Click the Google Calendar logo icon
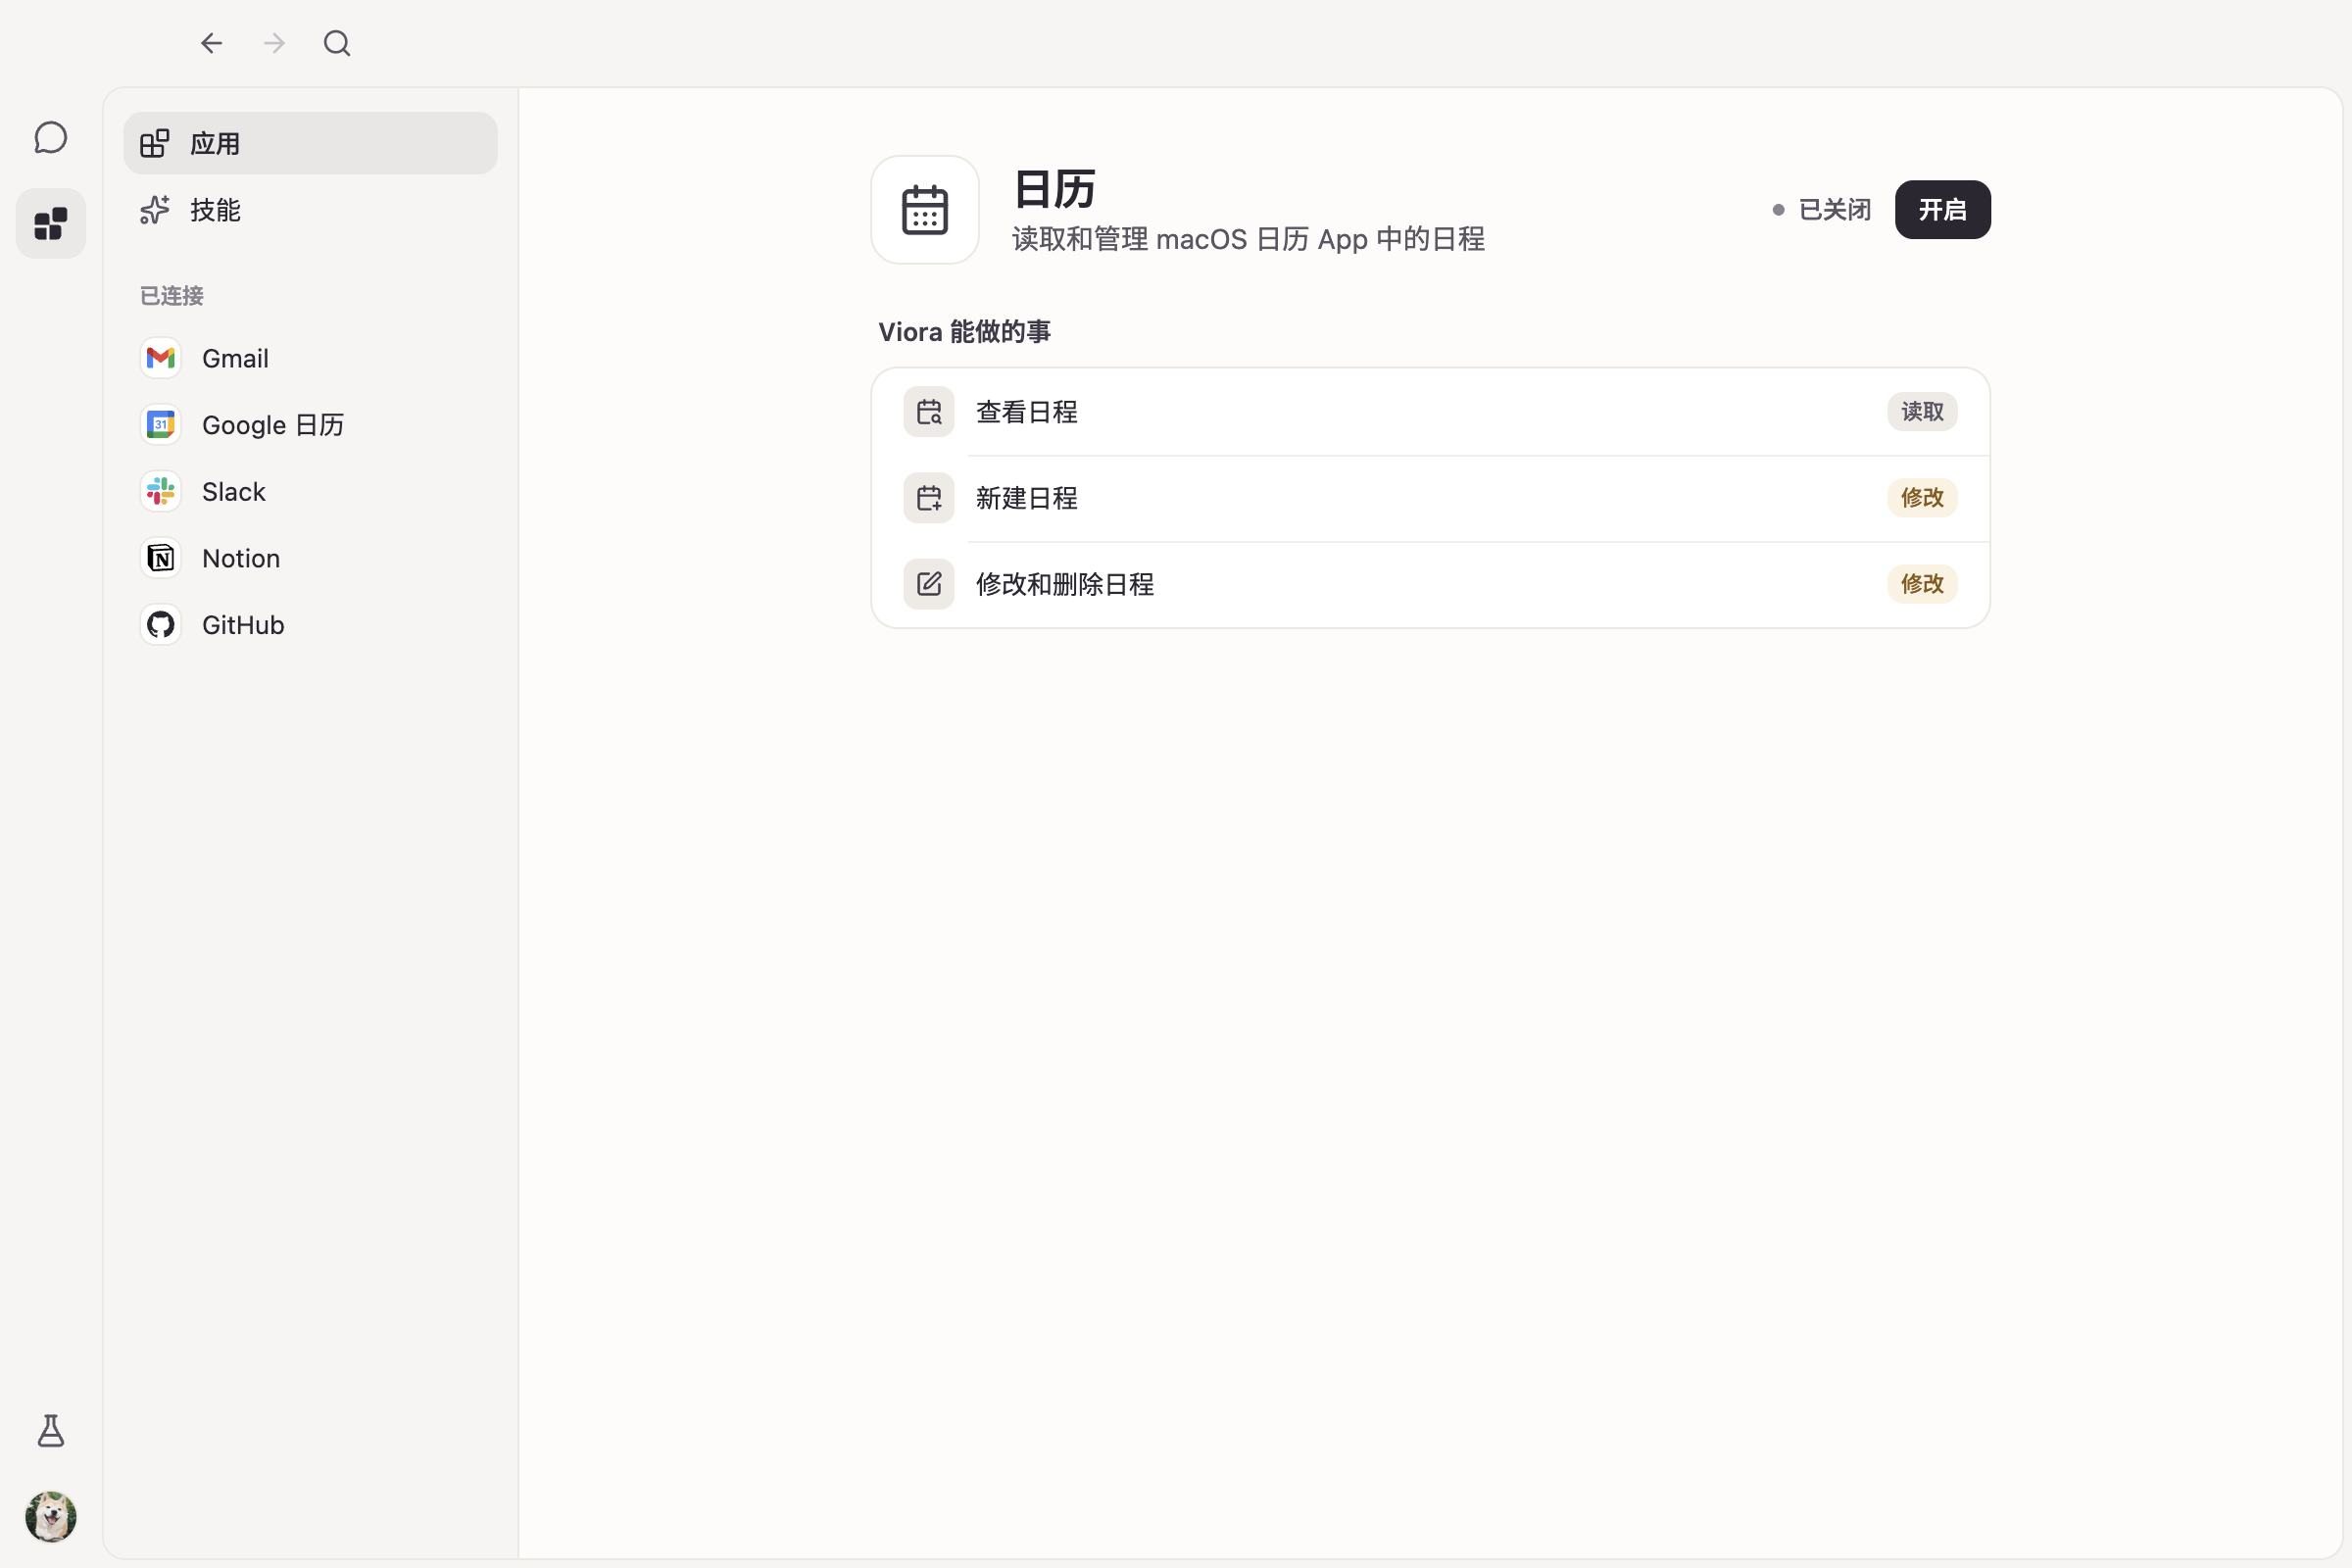This screenshot has height=1568, width=2352. [x=161, y=425]
